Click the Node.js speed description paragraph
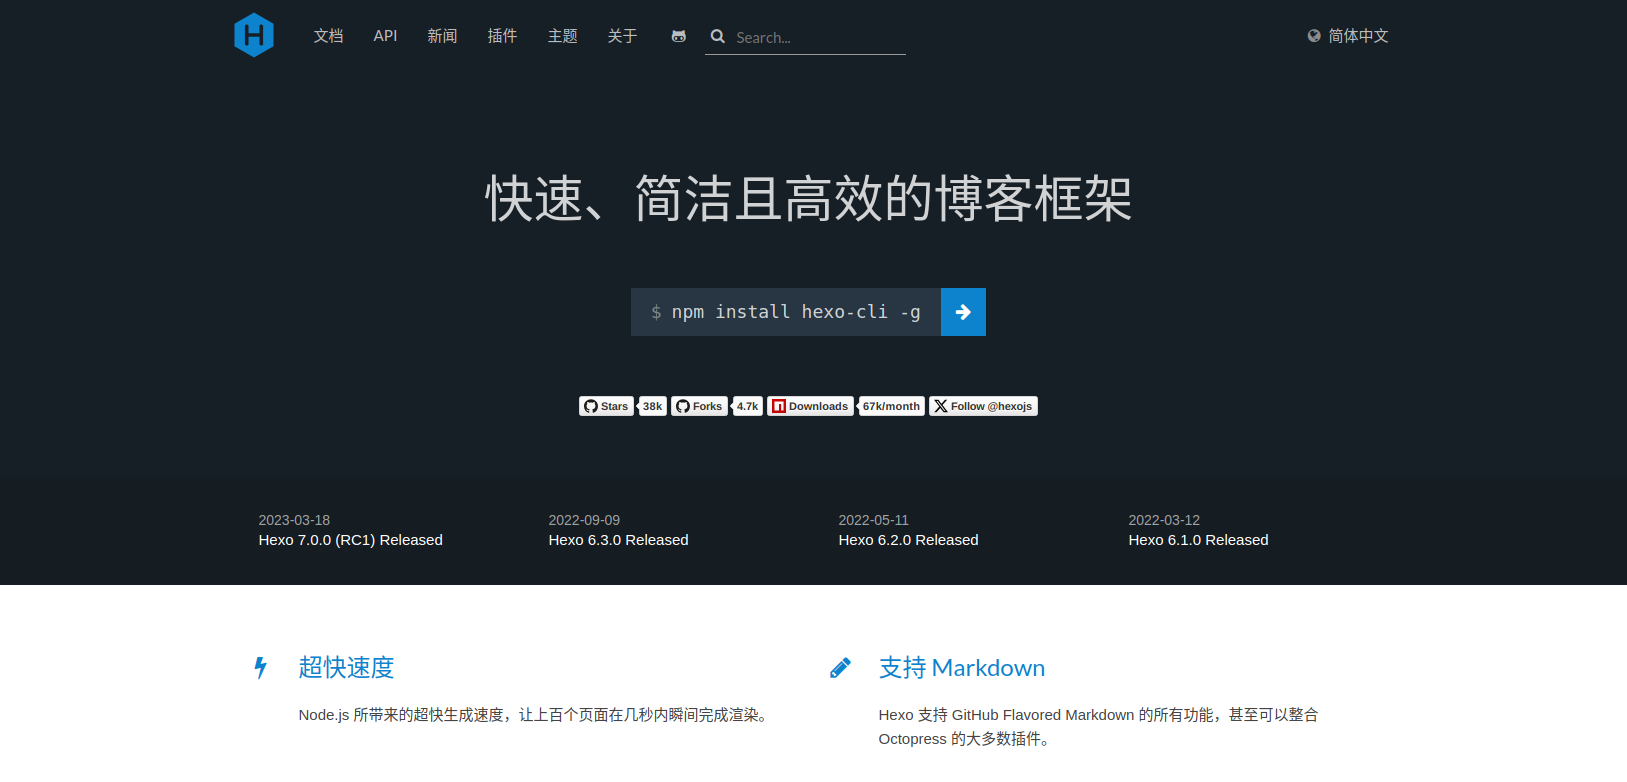Image resolution: width=1627 pixels, height=782 pixels. pos(536,715)
